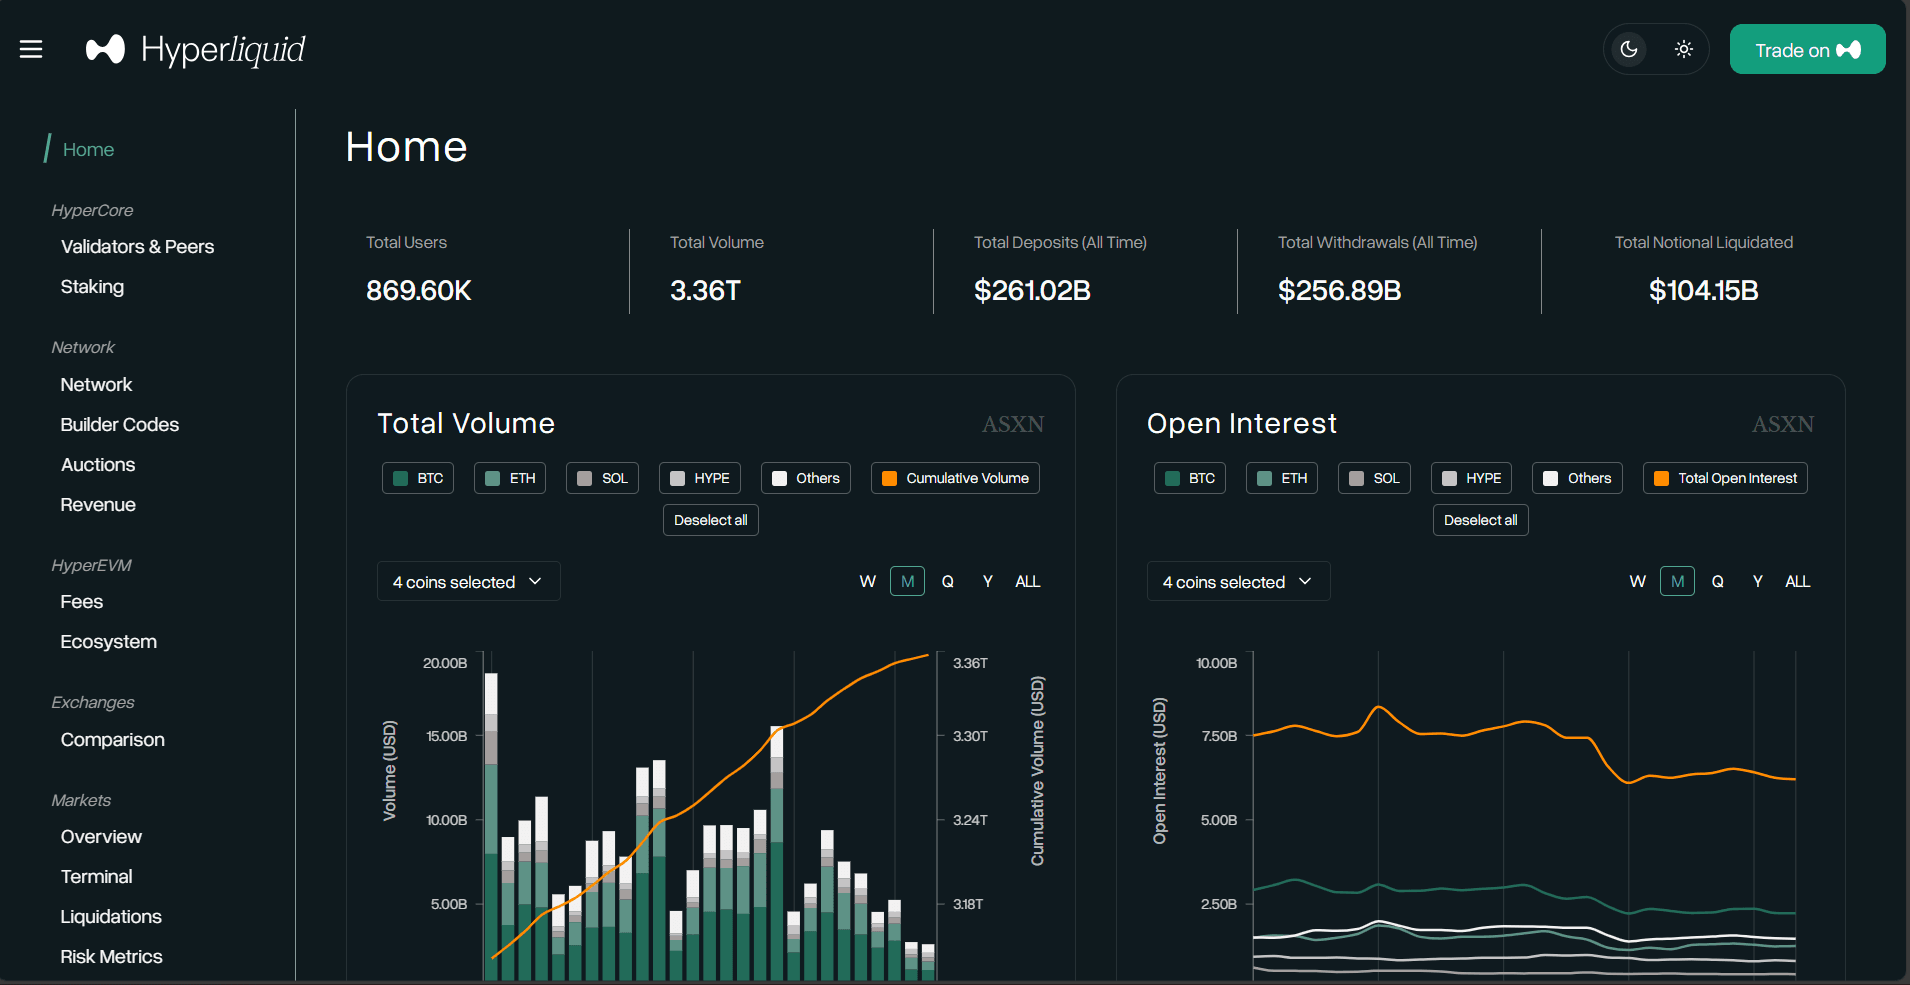Select W timeframe in Open Interest chart

[1637, 581]
